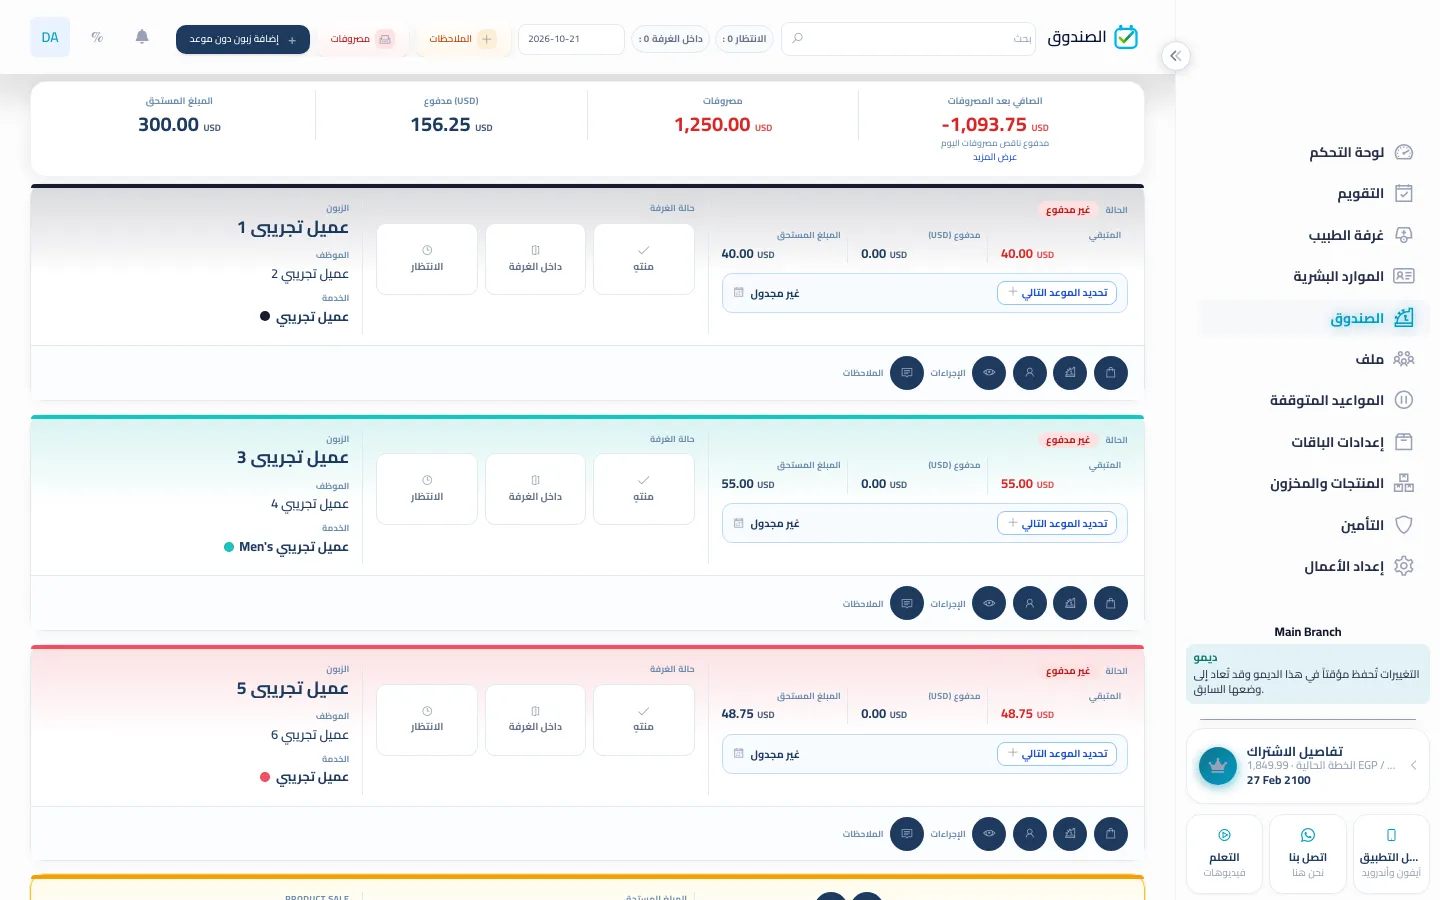
Task: Focus the بحث search field
Action: 910,39
